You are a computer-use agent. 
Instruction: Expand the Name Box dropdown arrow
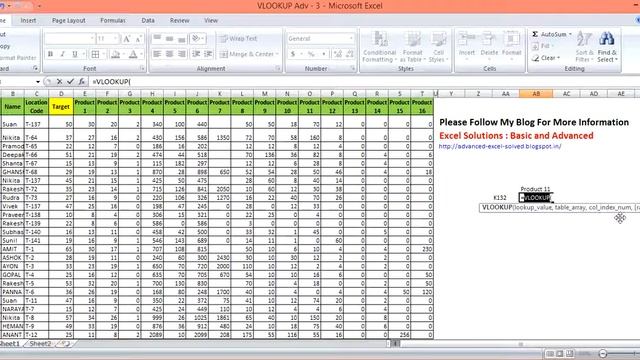(38, 82)
